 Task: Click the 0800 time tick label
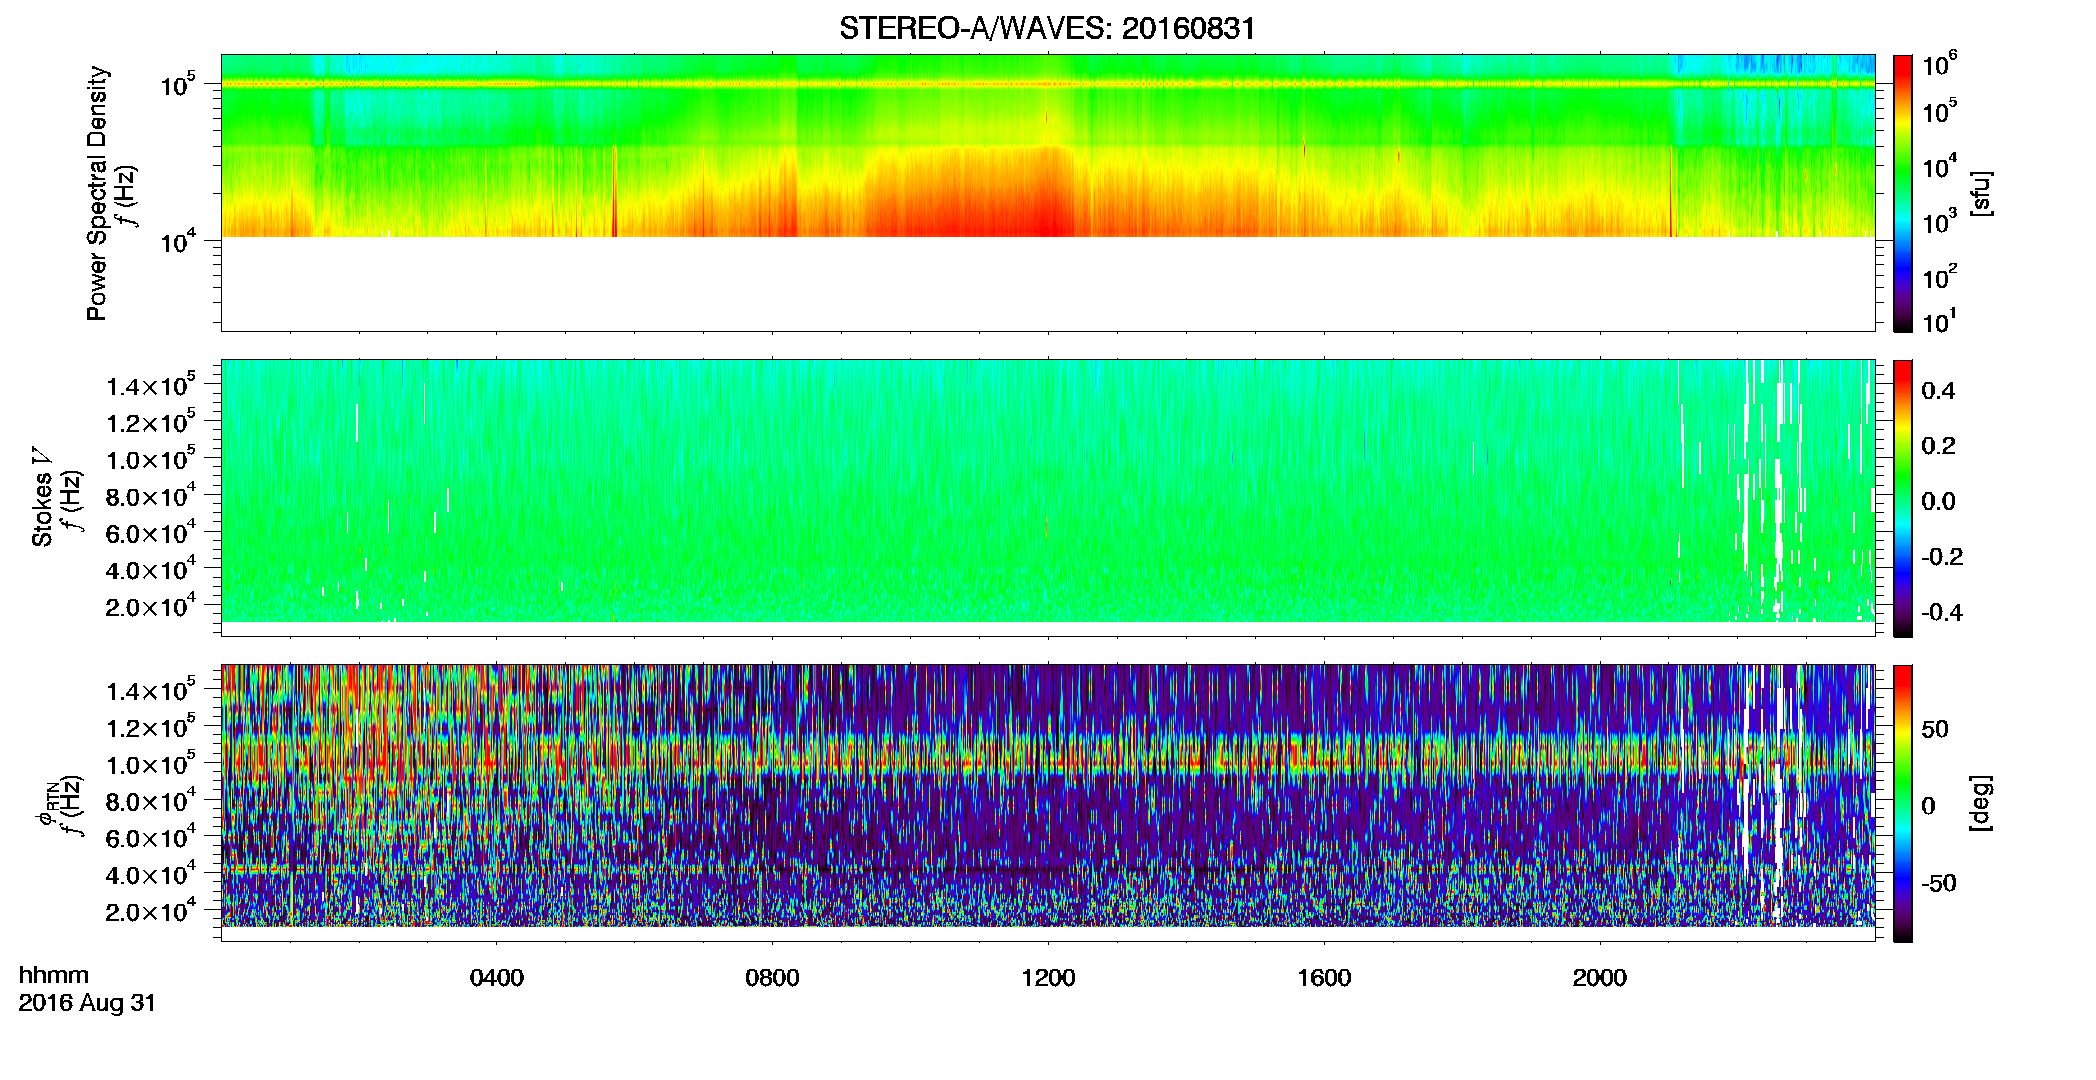point(772,978)
